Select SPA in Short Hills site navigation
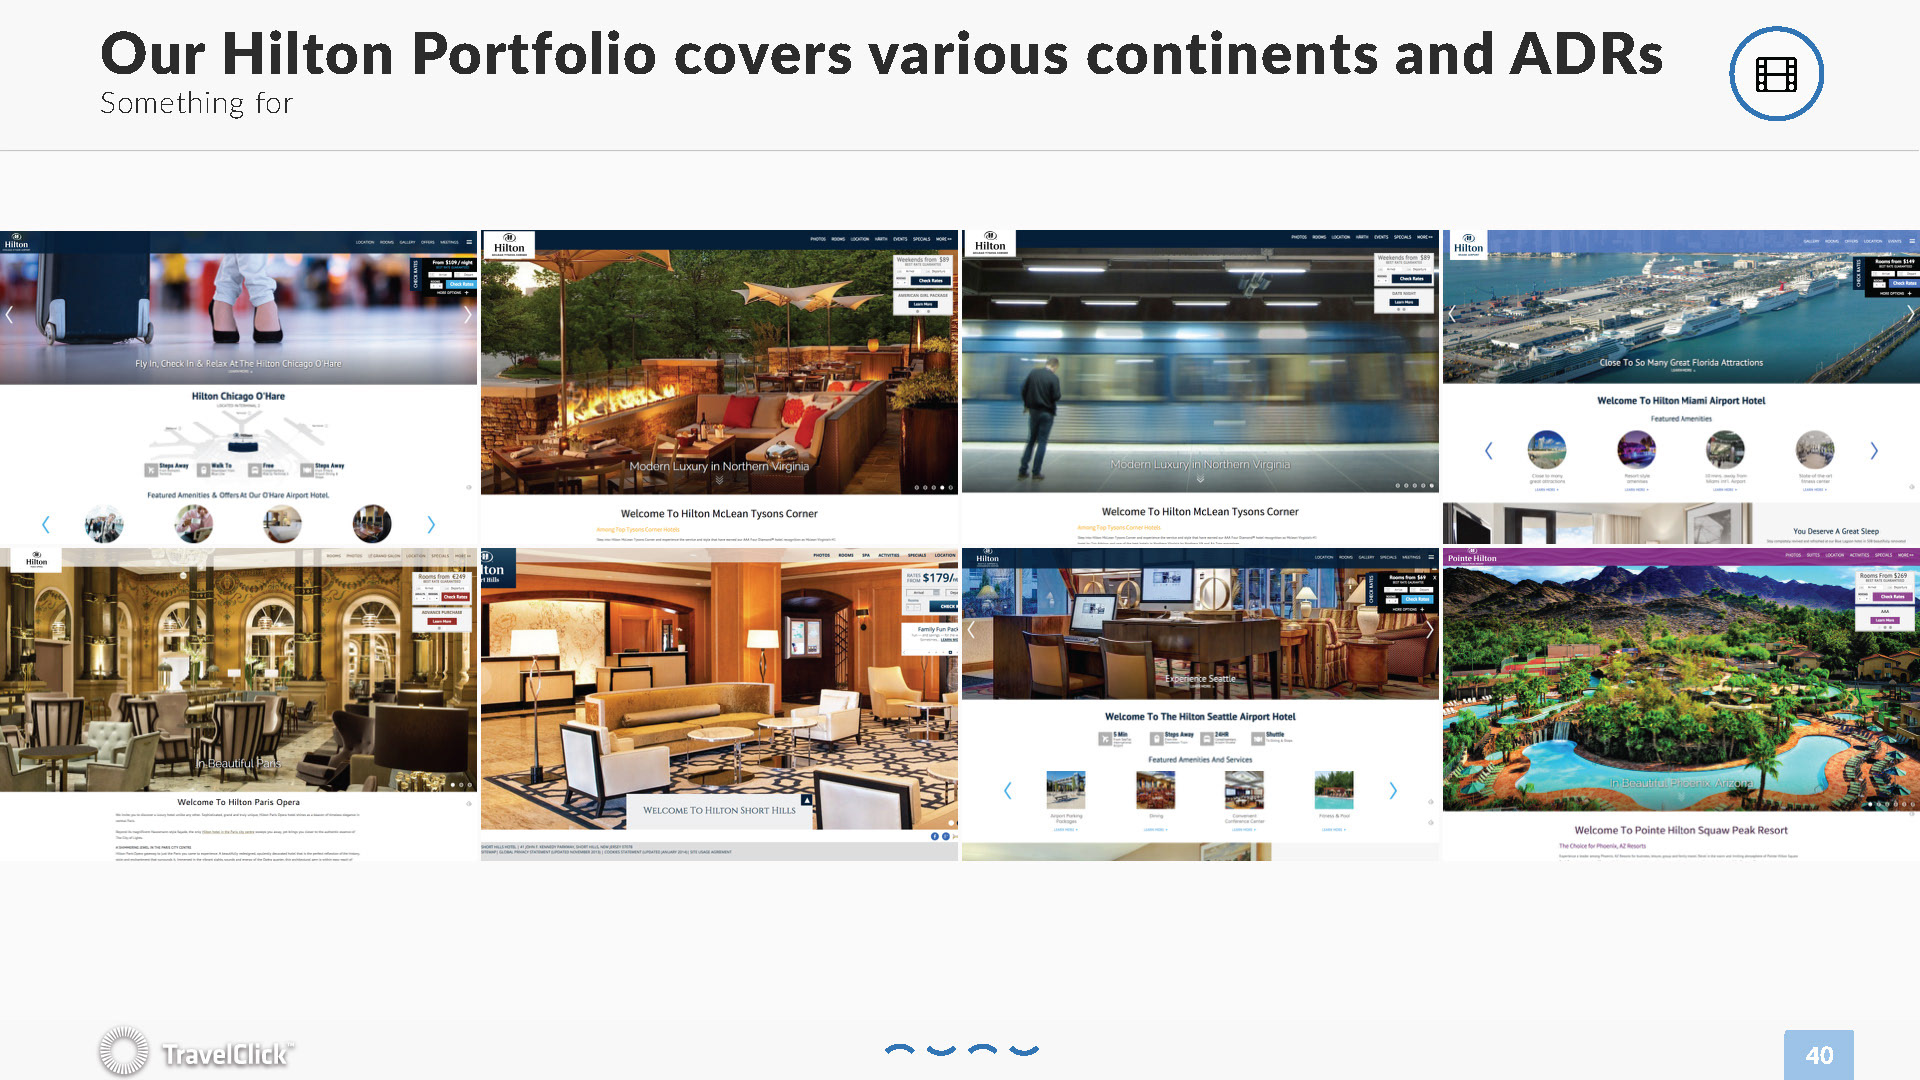The image size is (1920, 1080). tap(866, 555)
